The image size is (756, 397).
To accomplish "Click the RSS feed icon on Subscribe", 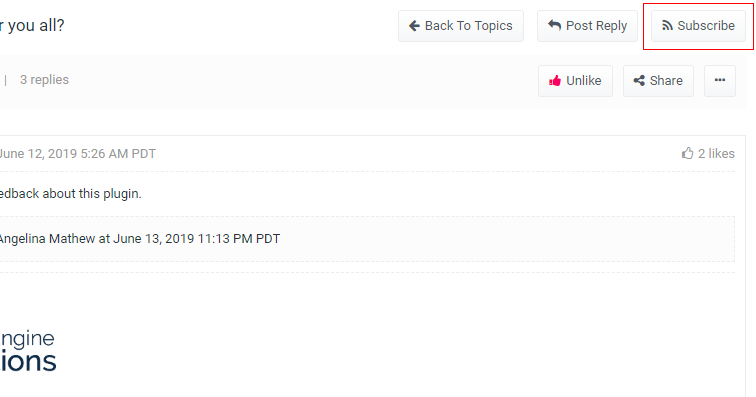I will tap(667, 26).
